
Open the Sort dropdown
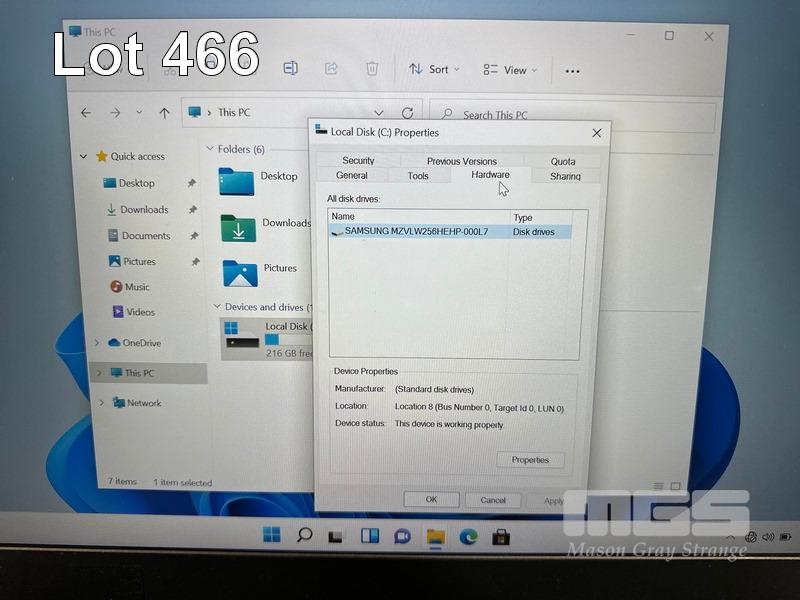[434, 69]
